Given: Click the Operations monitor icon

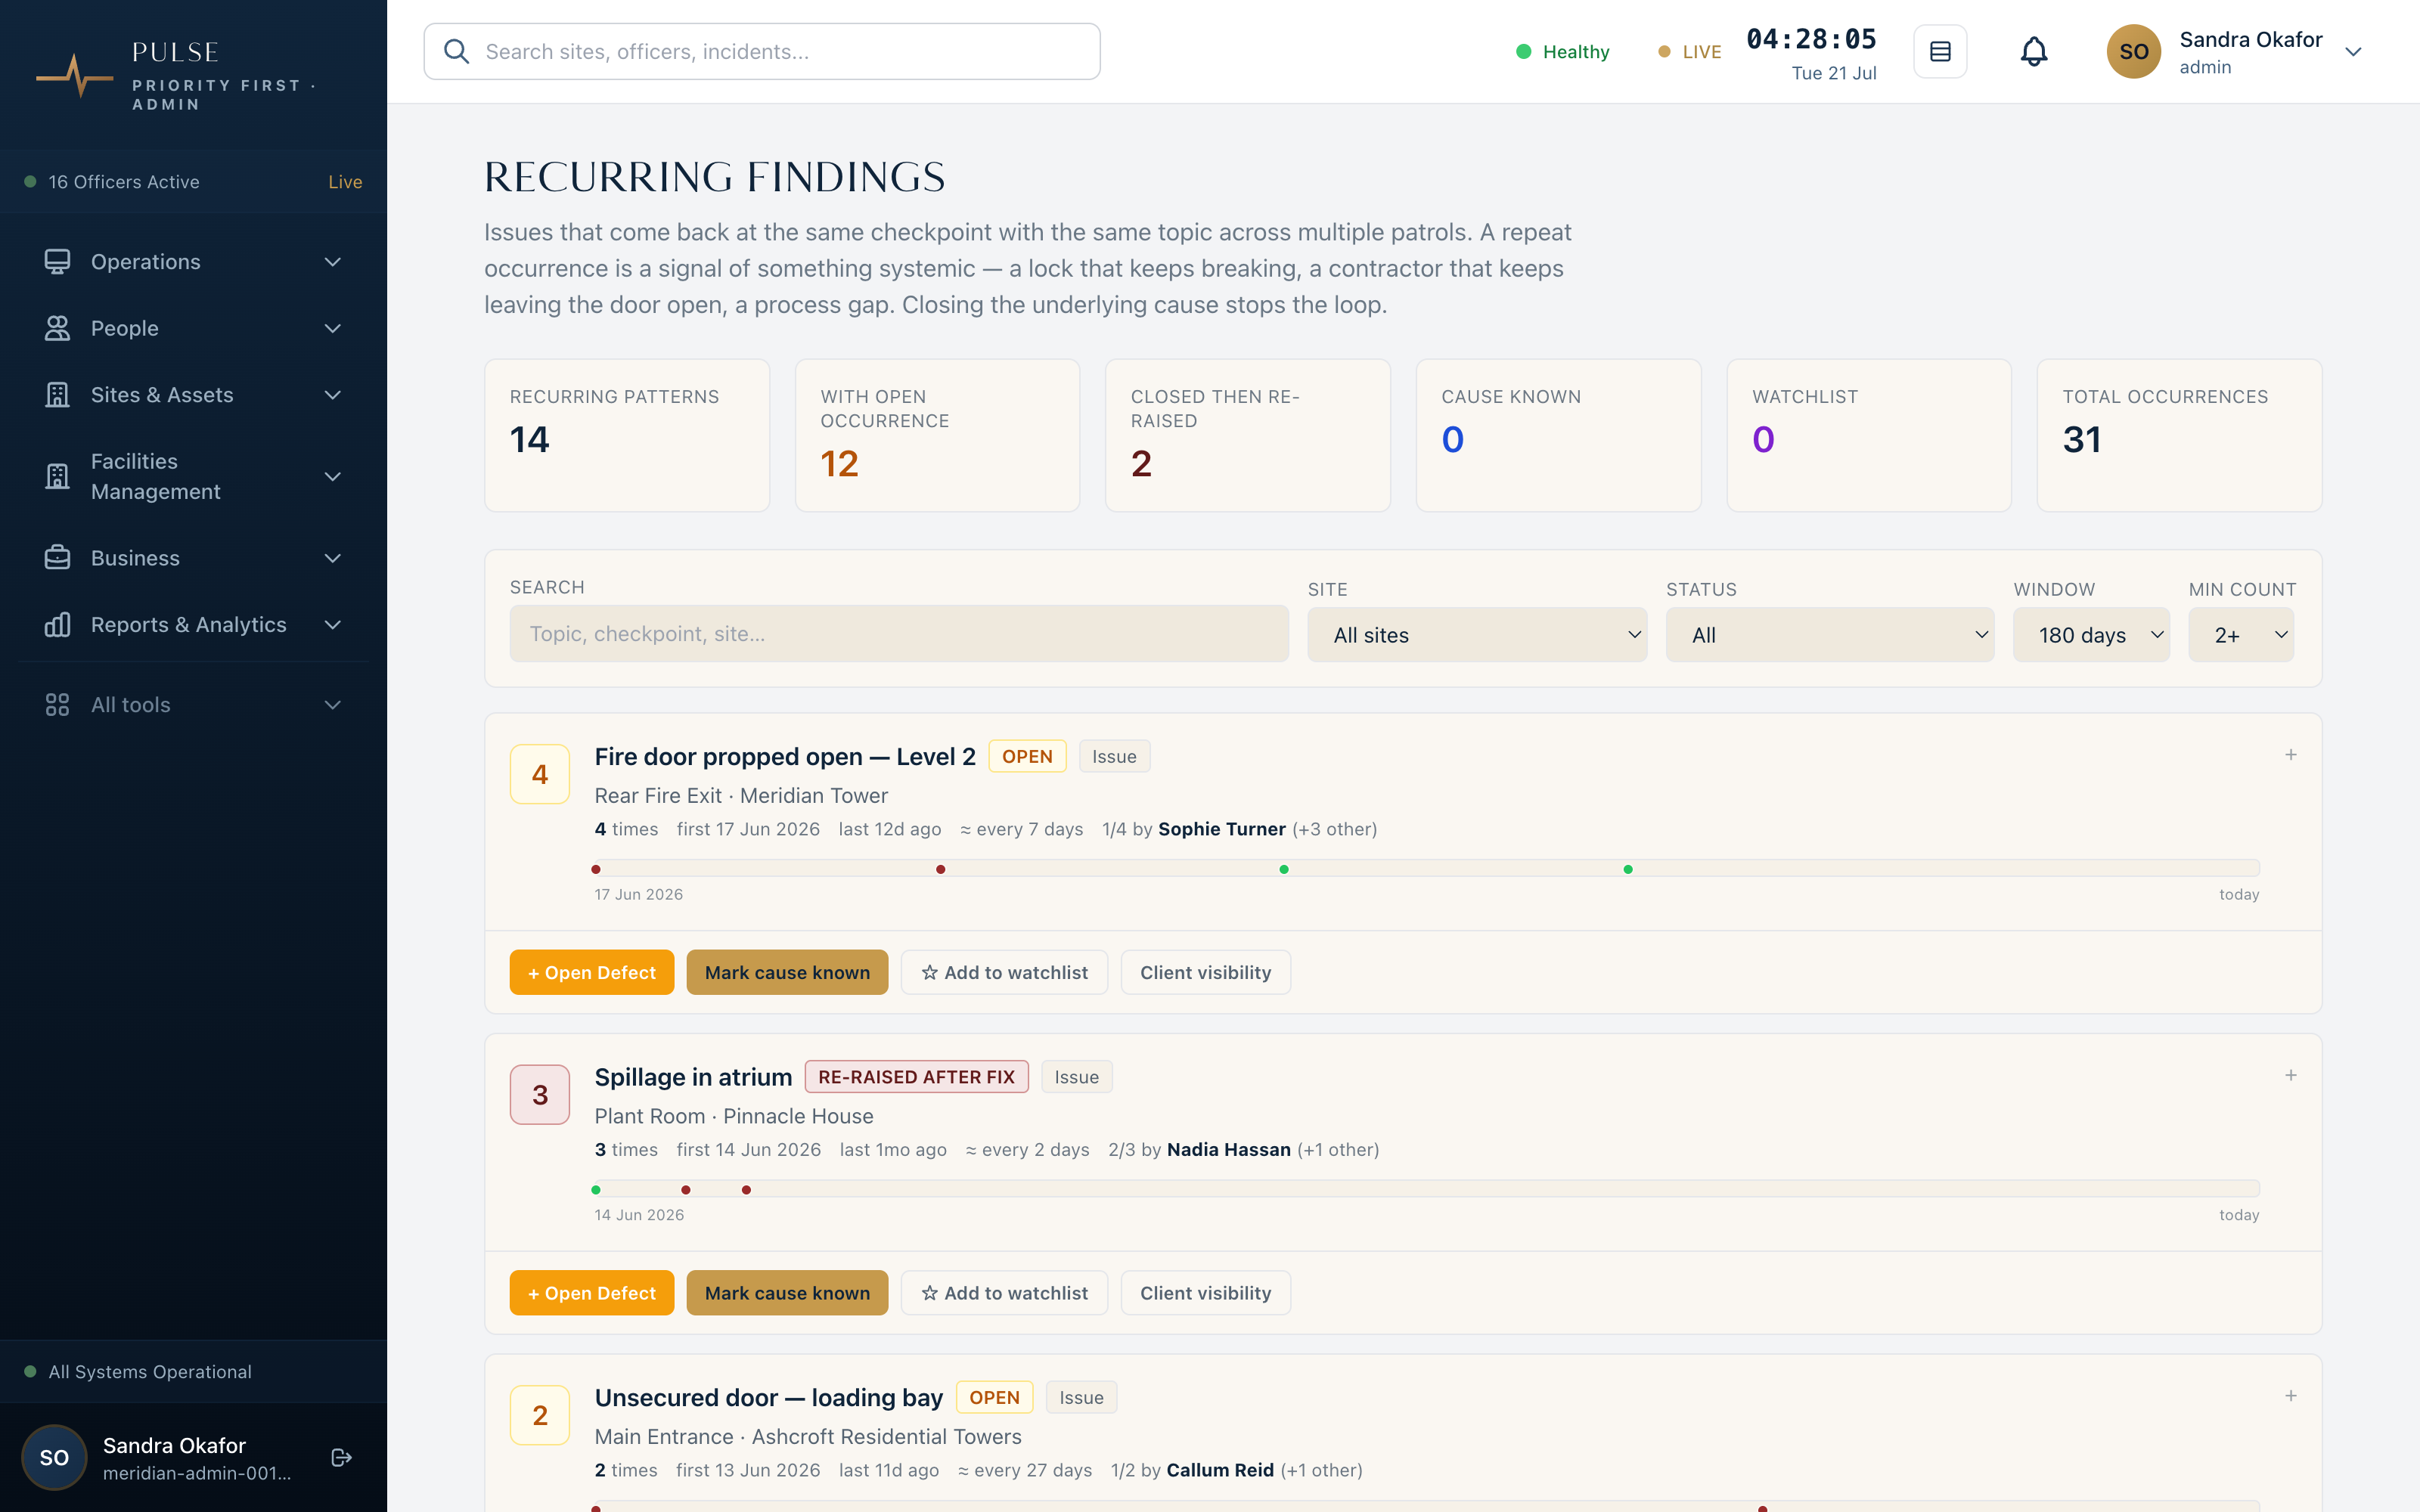Looking at the screenshot, I should (x=57, y=261).
